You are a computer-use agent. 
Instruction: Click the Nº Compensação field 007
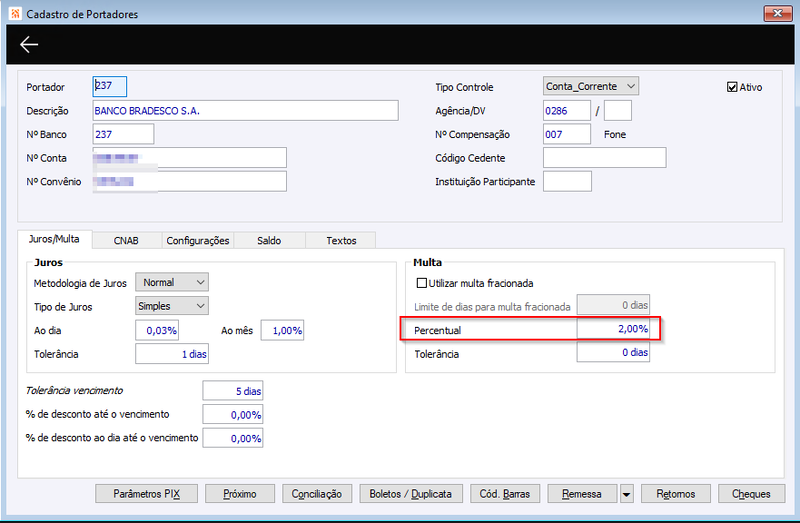tap(567, 134)
